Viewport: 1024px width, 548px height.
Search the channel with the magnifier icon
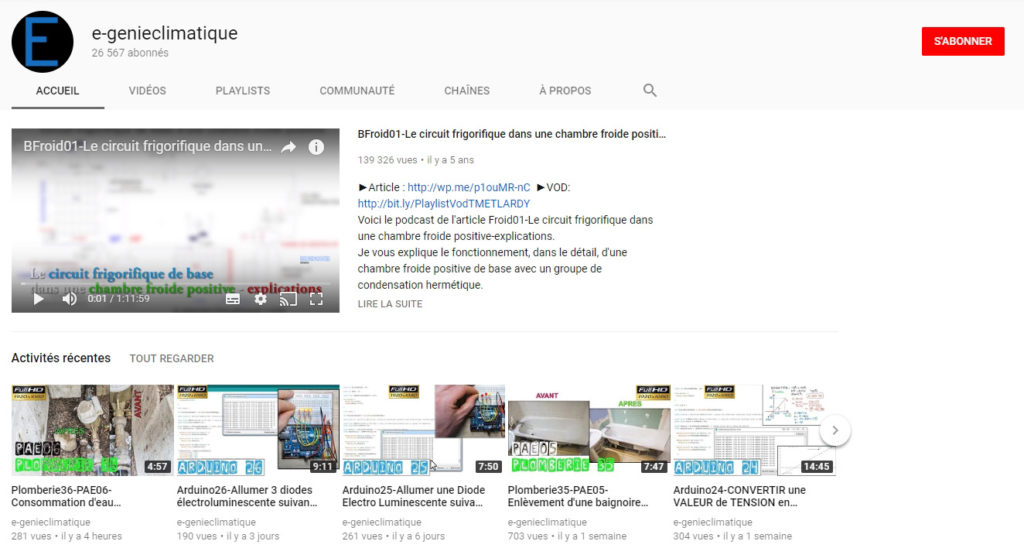coord(649,90)
